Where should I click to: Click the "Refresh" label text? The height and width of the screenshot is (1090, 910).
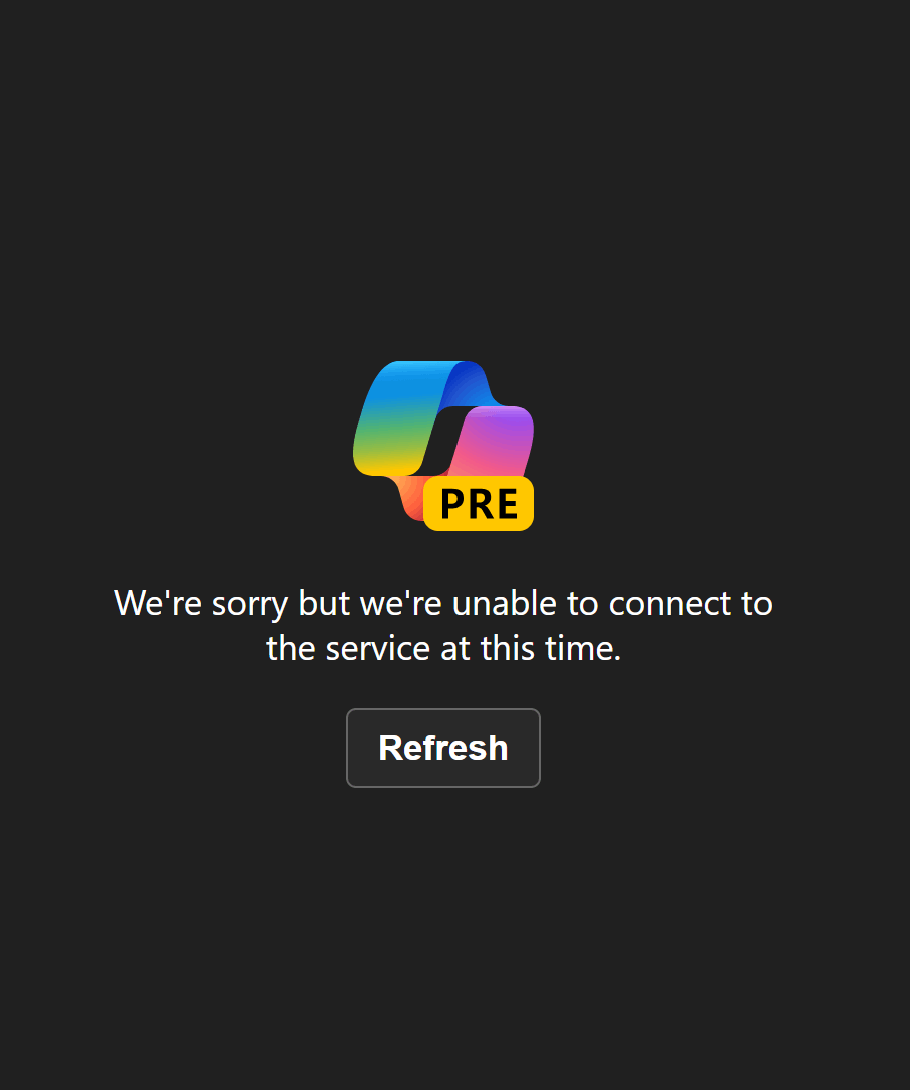coord(443,748)
